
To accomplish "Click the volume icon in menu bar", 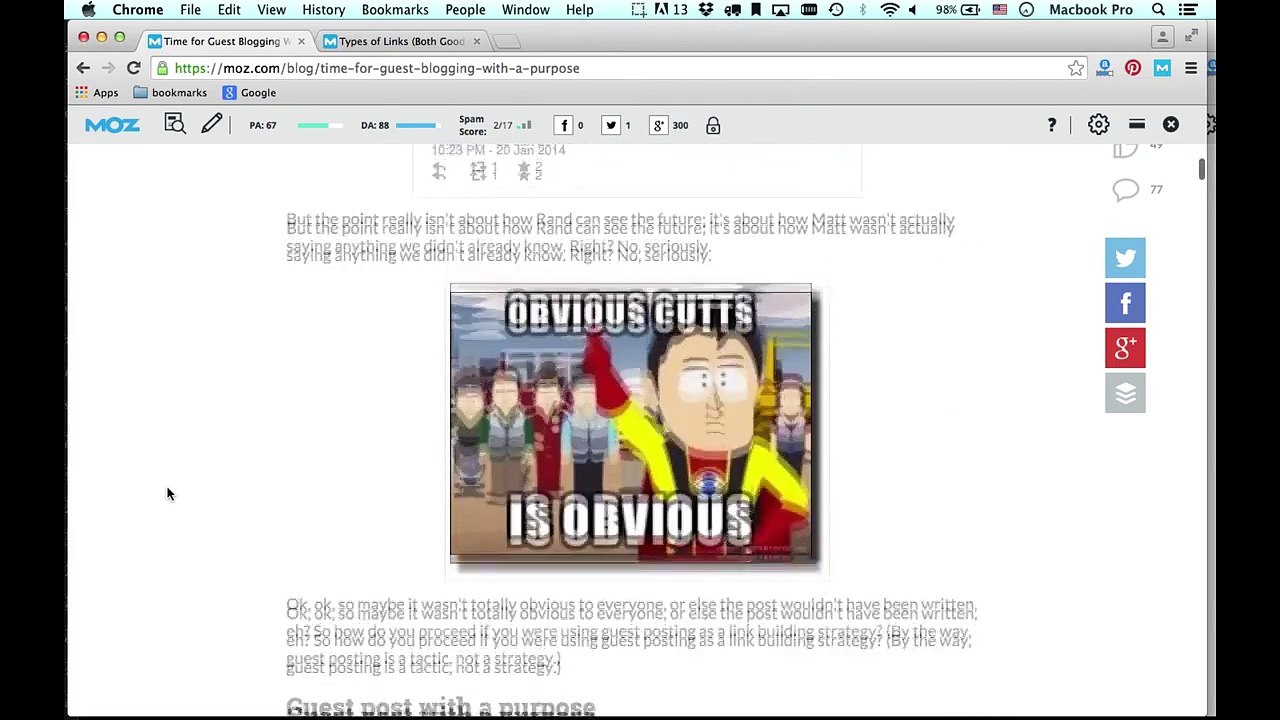I will [912, 10].
